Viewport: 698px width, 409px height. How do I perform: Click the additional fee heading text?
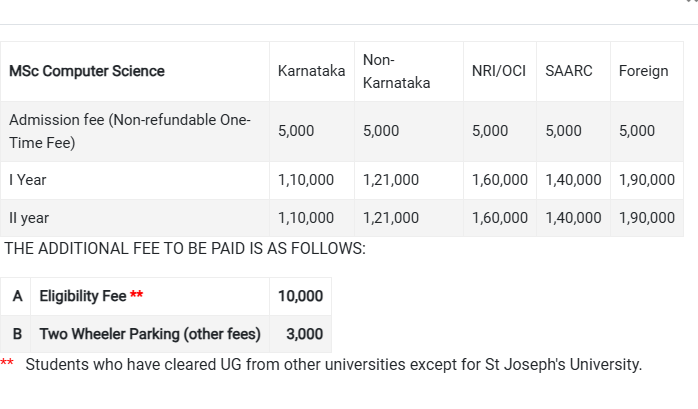[185, 249]
